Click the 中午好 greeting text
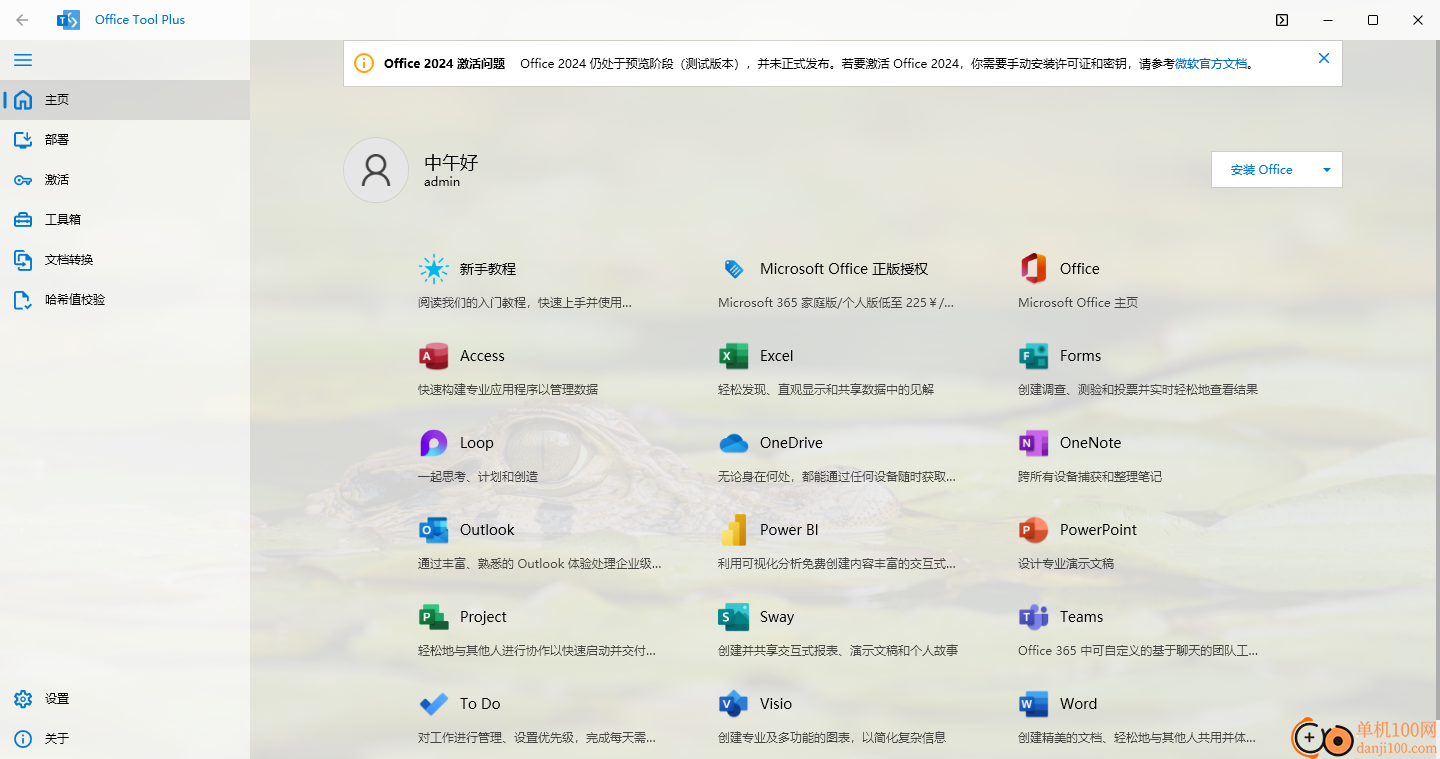Viewport: 1440px width, 759px height. [x=452, y=162]
